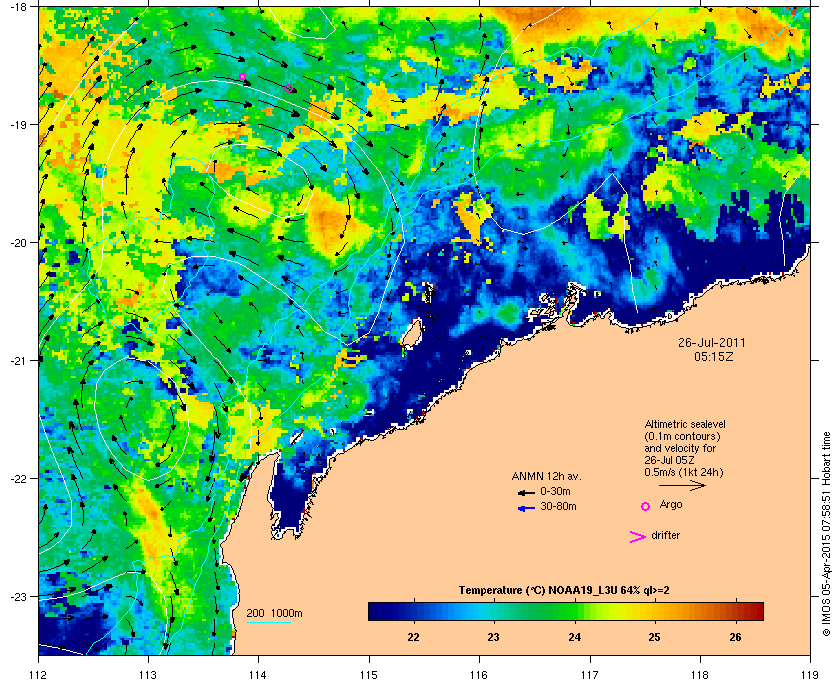
Task: Click the 'drifter' legend label
Action: [x=665, y=535]
